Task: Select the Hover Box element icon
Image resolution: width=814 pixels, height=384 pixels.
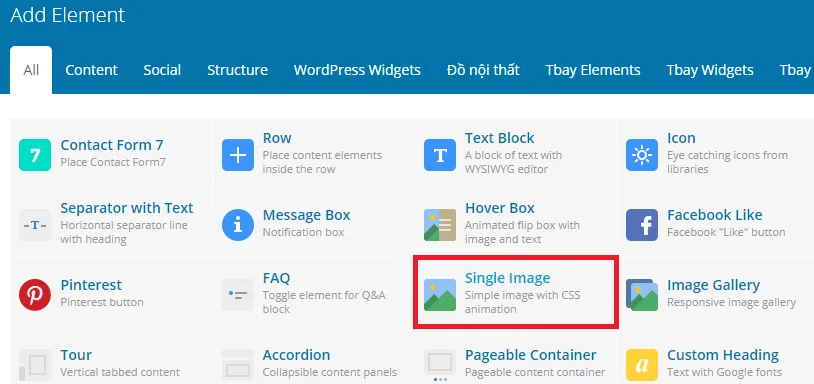Action: tap(440, 225)
